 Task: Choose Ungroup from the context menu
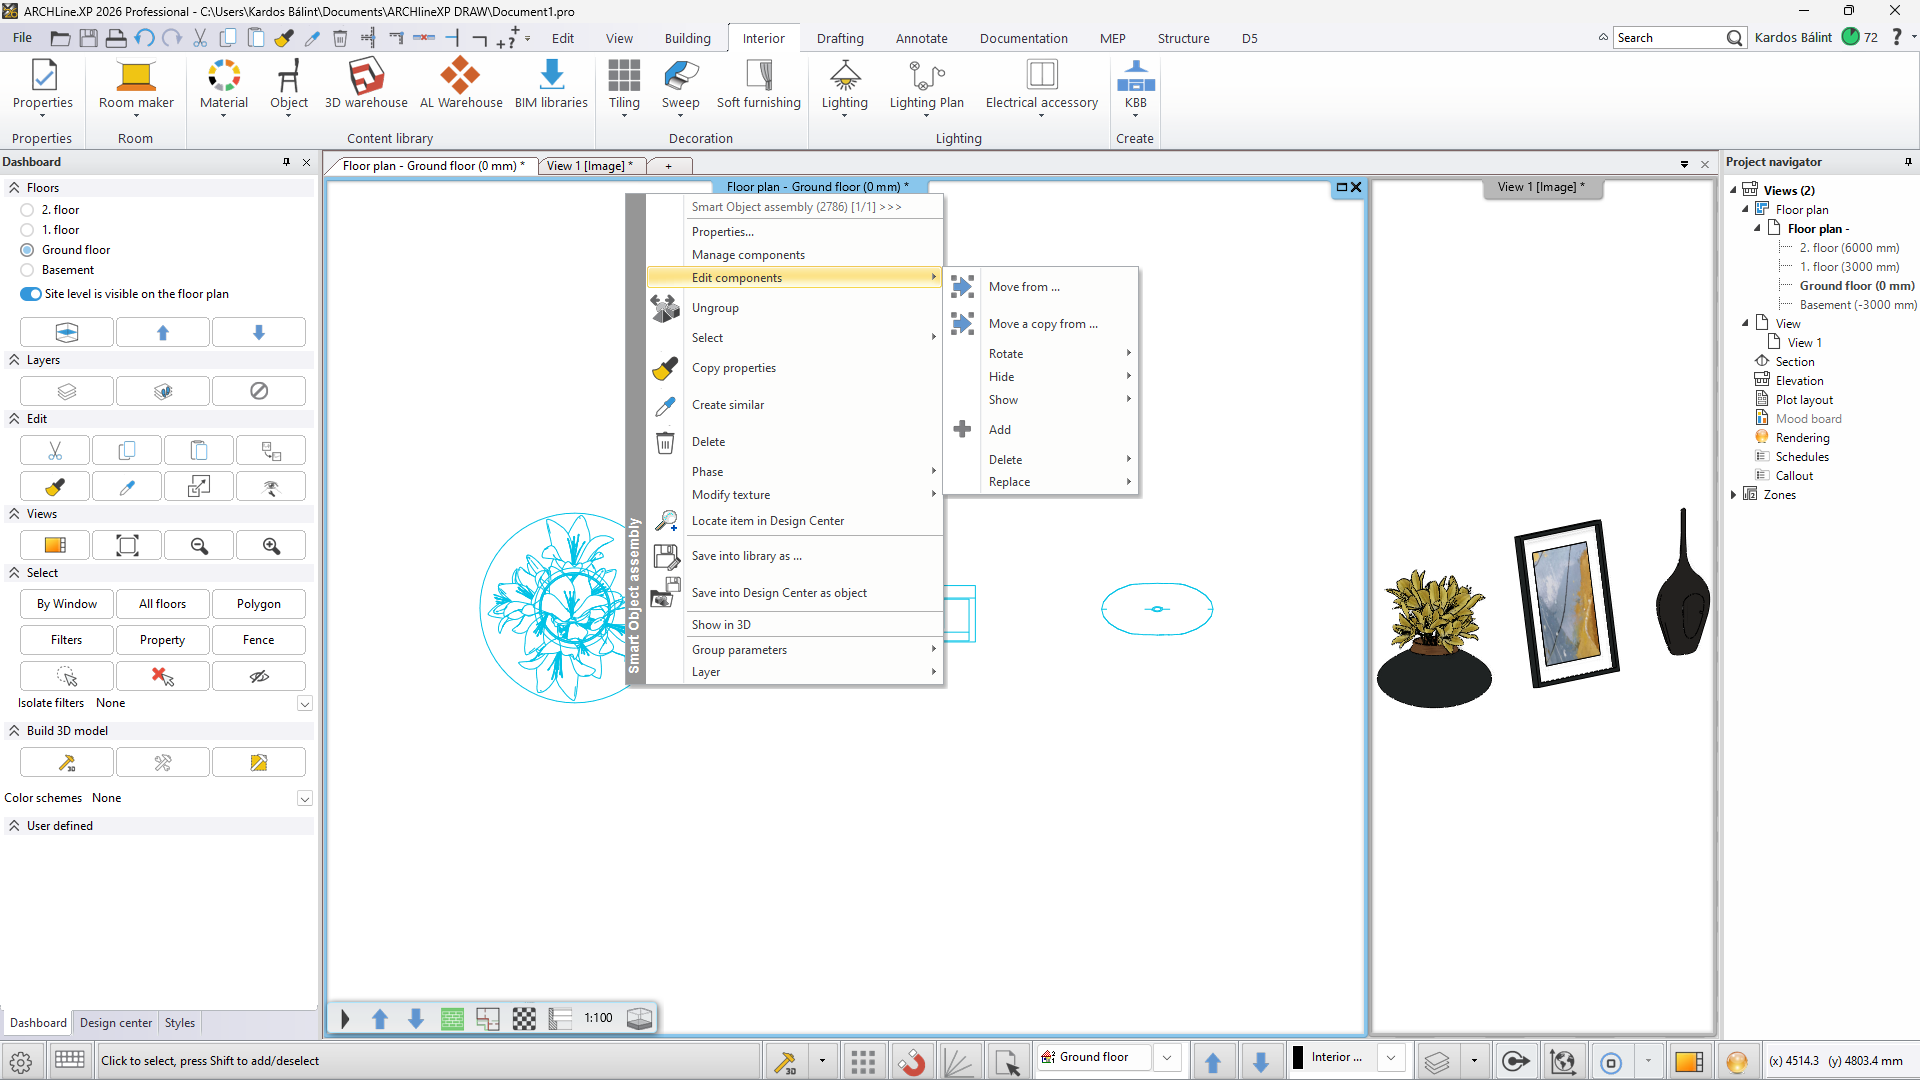pos(715,308)
